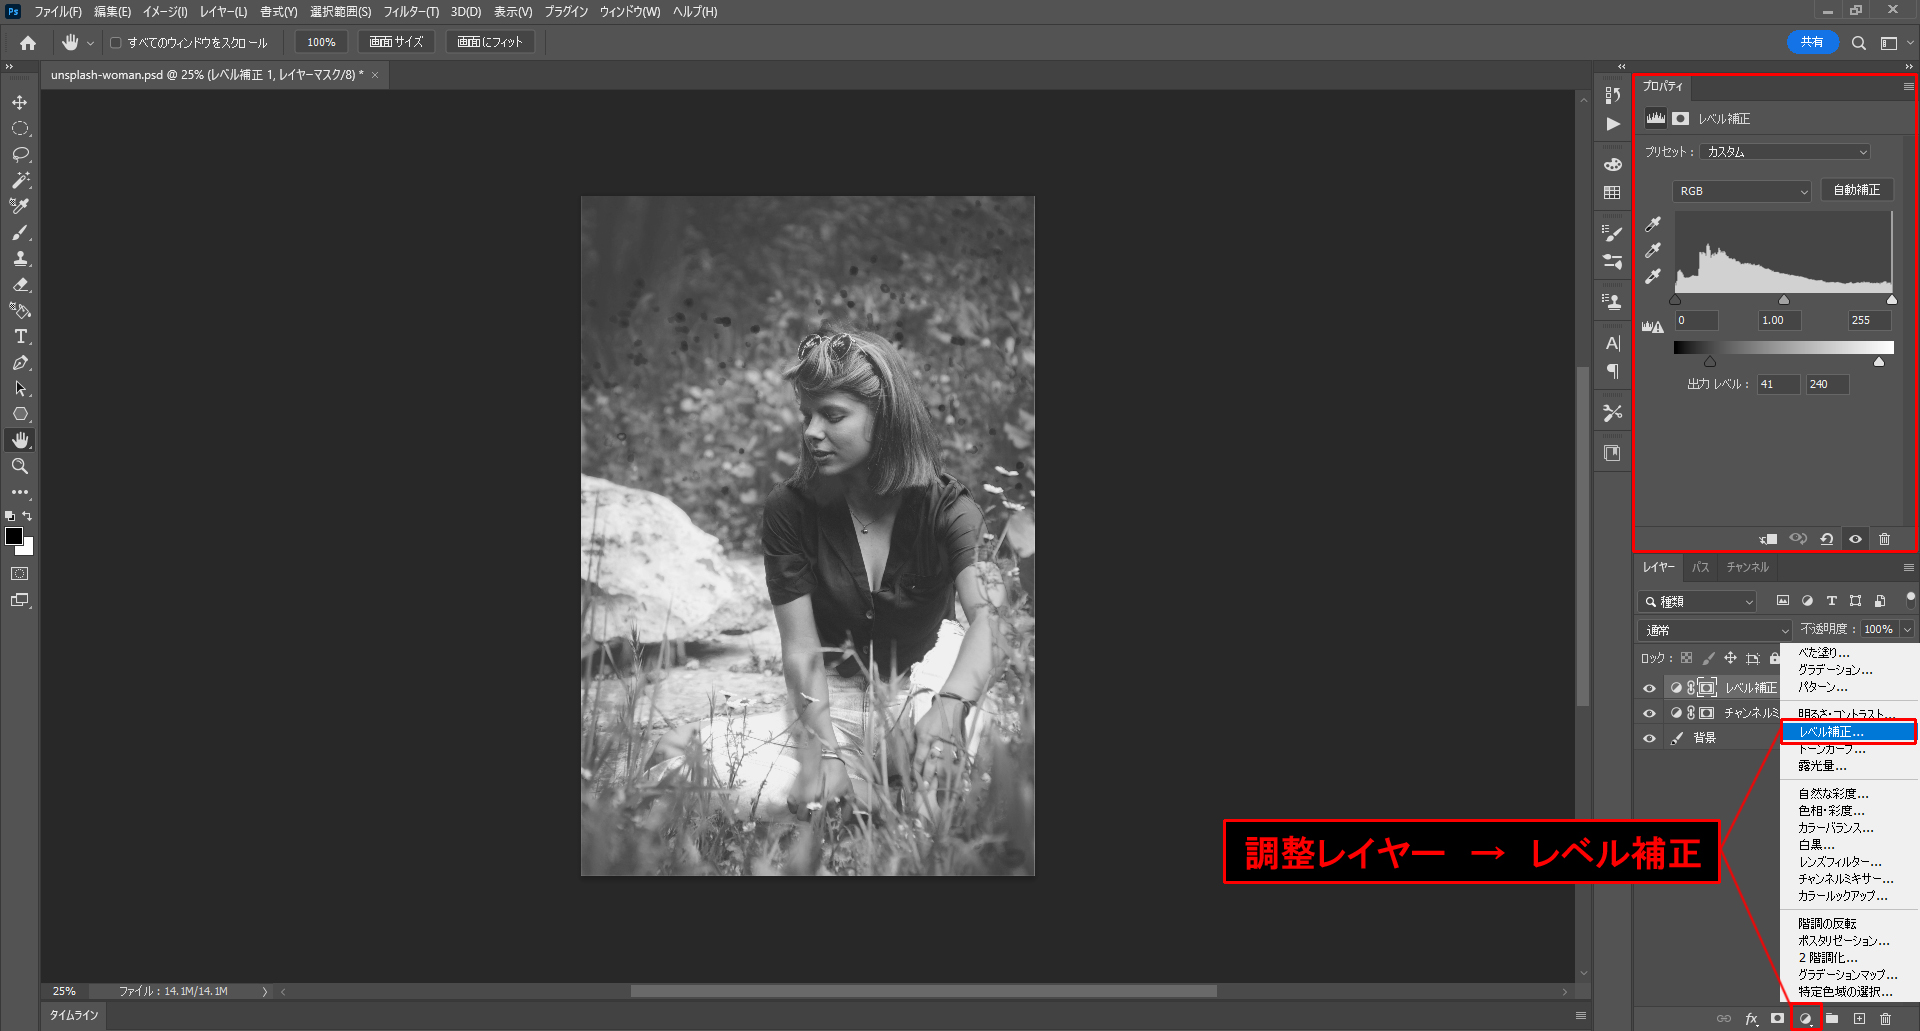The width and height of the screenshot is (1920, 1031).
Task: Select the Lasso tool
Action: (20, 155)
